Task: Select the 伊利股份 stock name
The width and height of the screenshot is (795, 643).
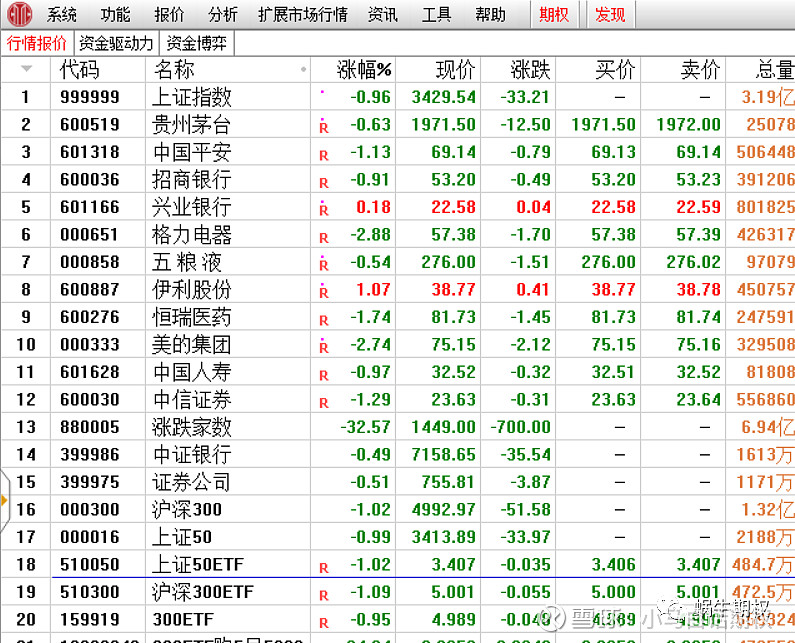Action: tap(192, 290)
